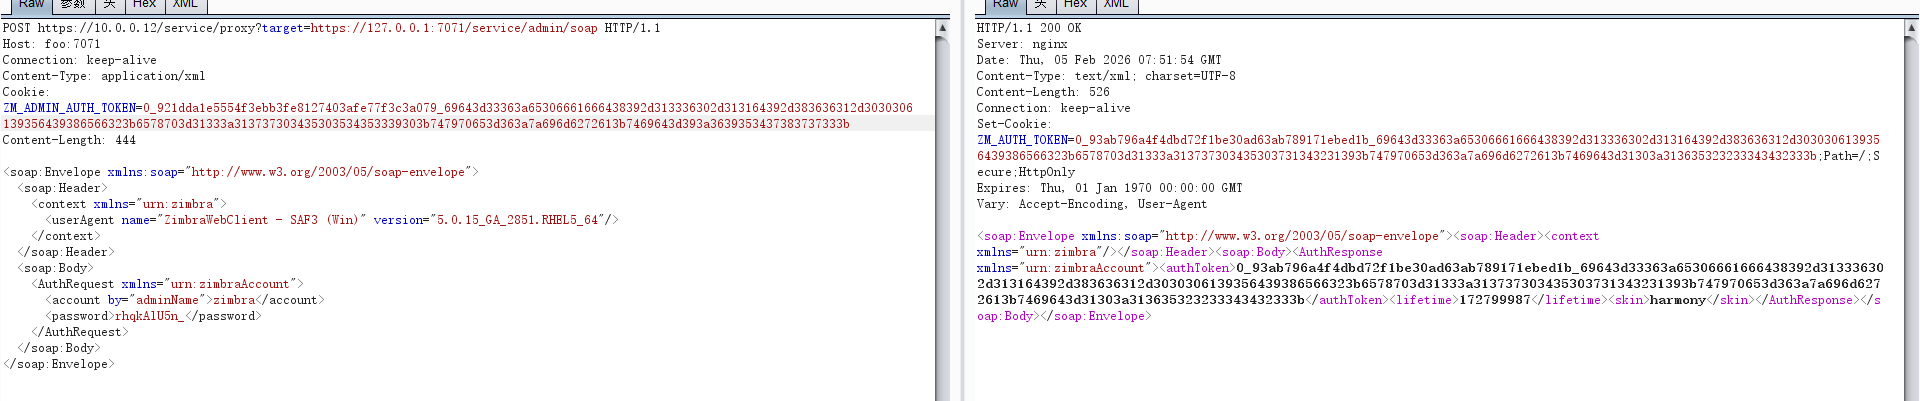Click the HTTP/1.1 200 OK status line
This screenshot has height=401, width=1920.
(1028, 28)
